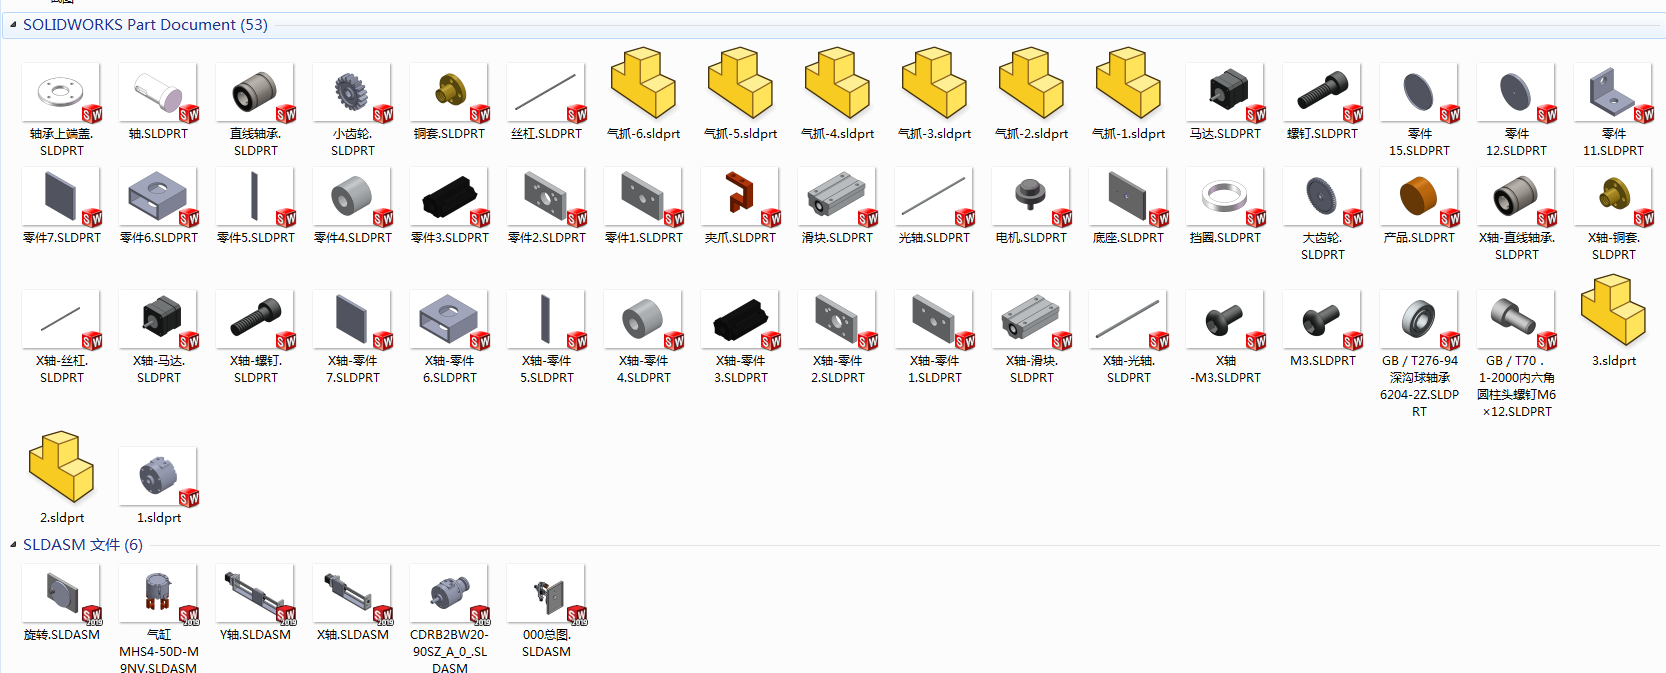Select the 气抓-5.sldprt yellow icon
Image resolution: width=1666 pixels, height=673 pixels.
741,84
